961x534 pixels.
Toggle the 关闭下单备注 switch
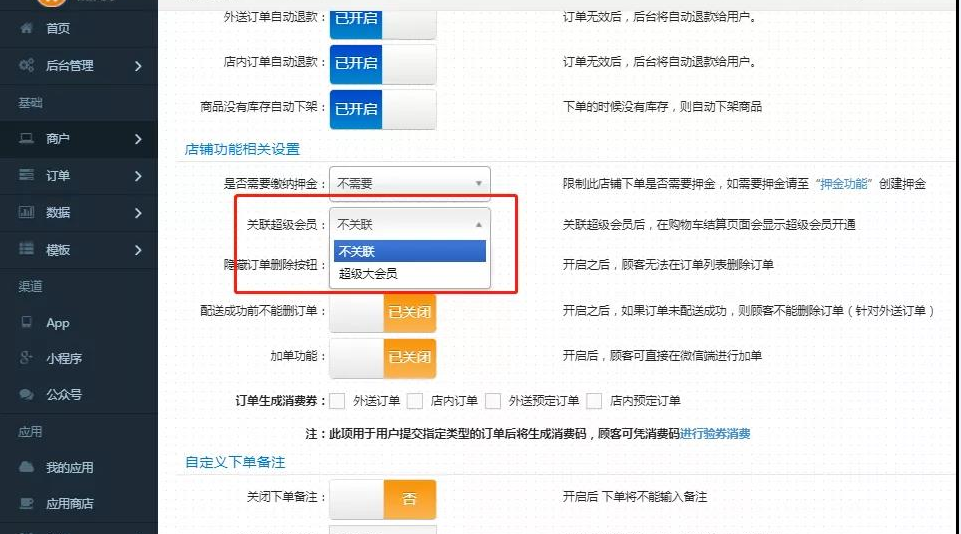(x=383, y=499)
